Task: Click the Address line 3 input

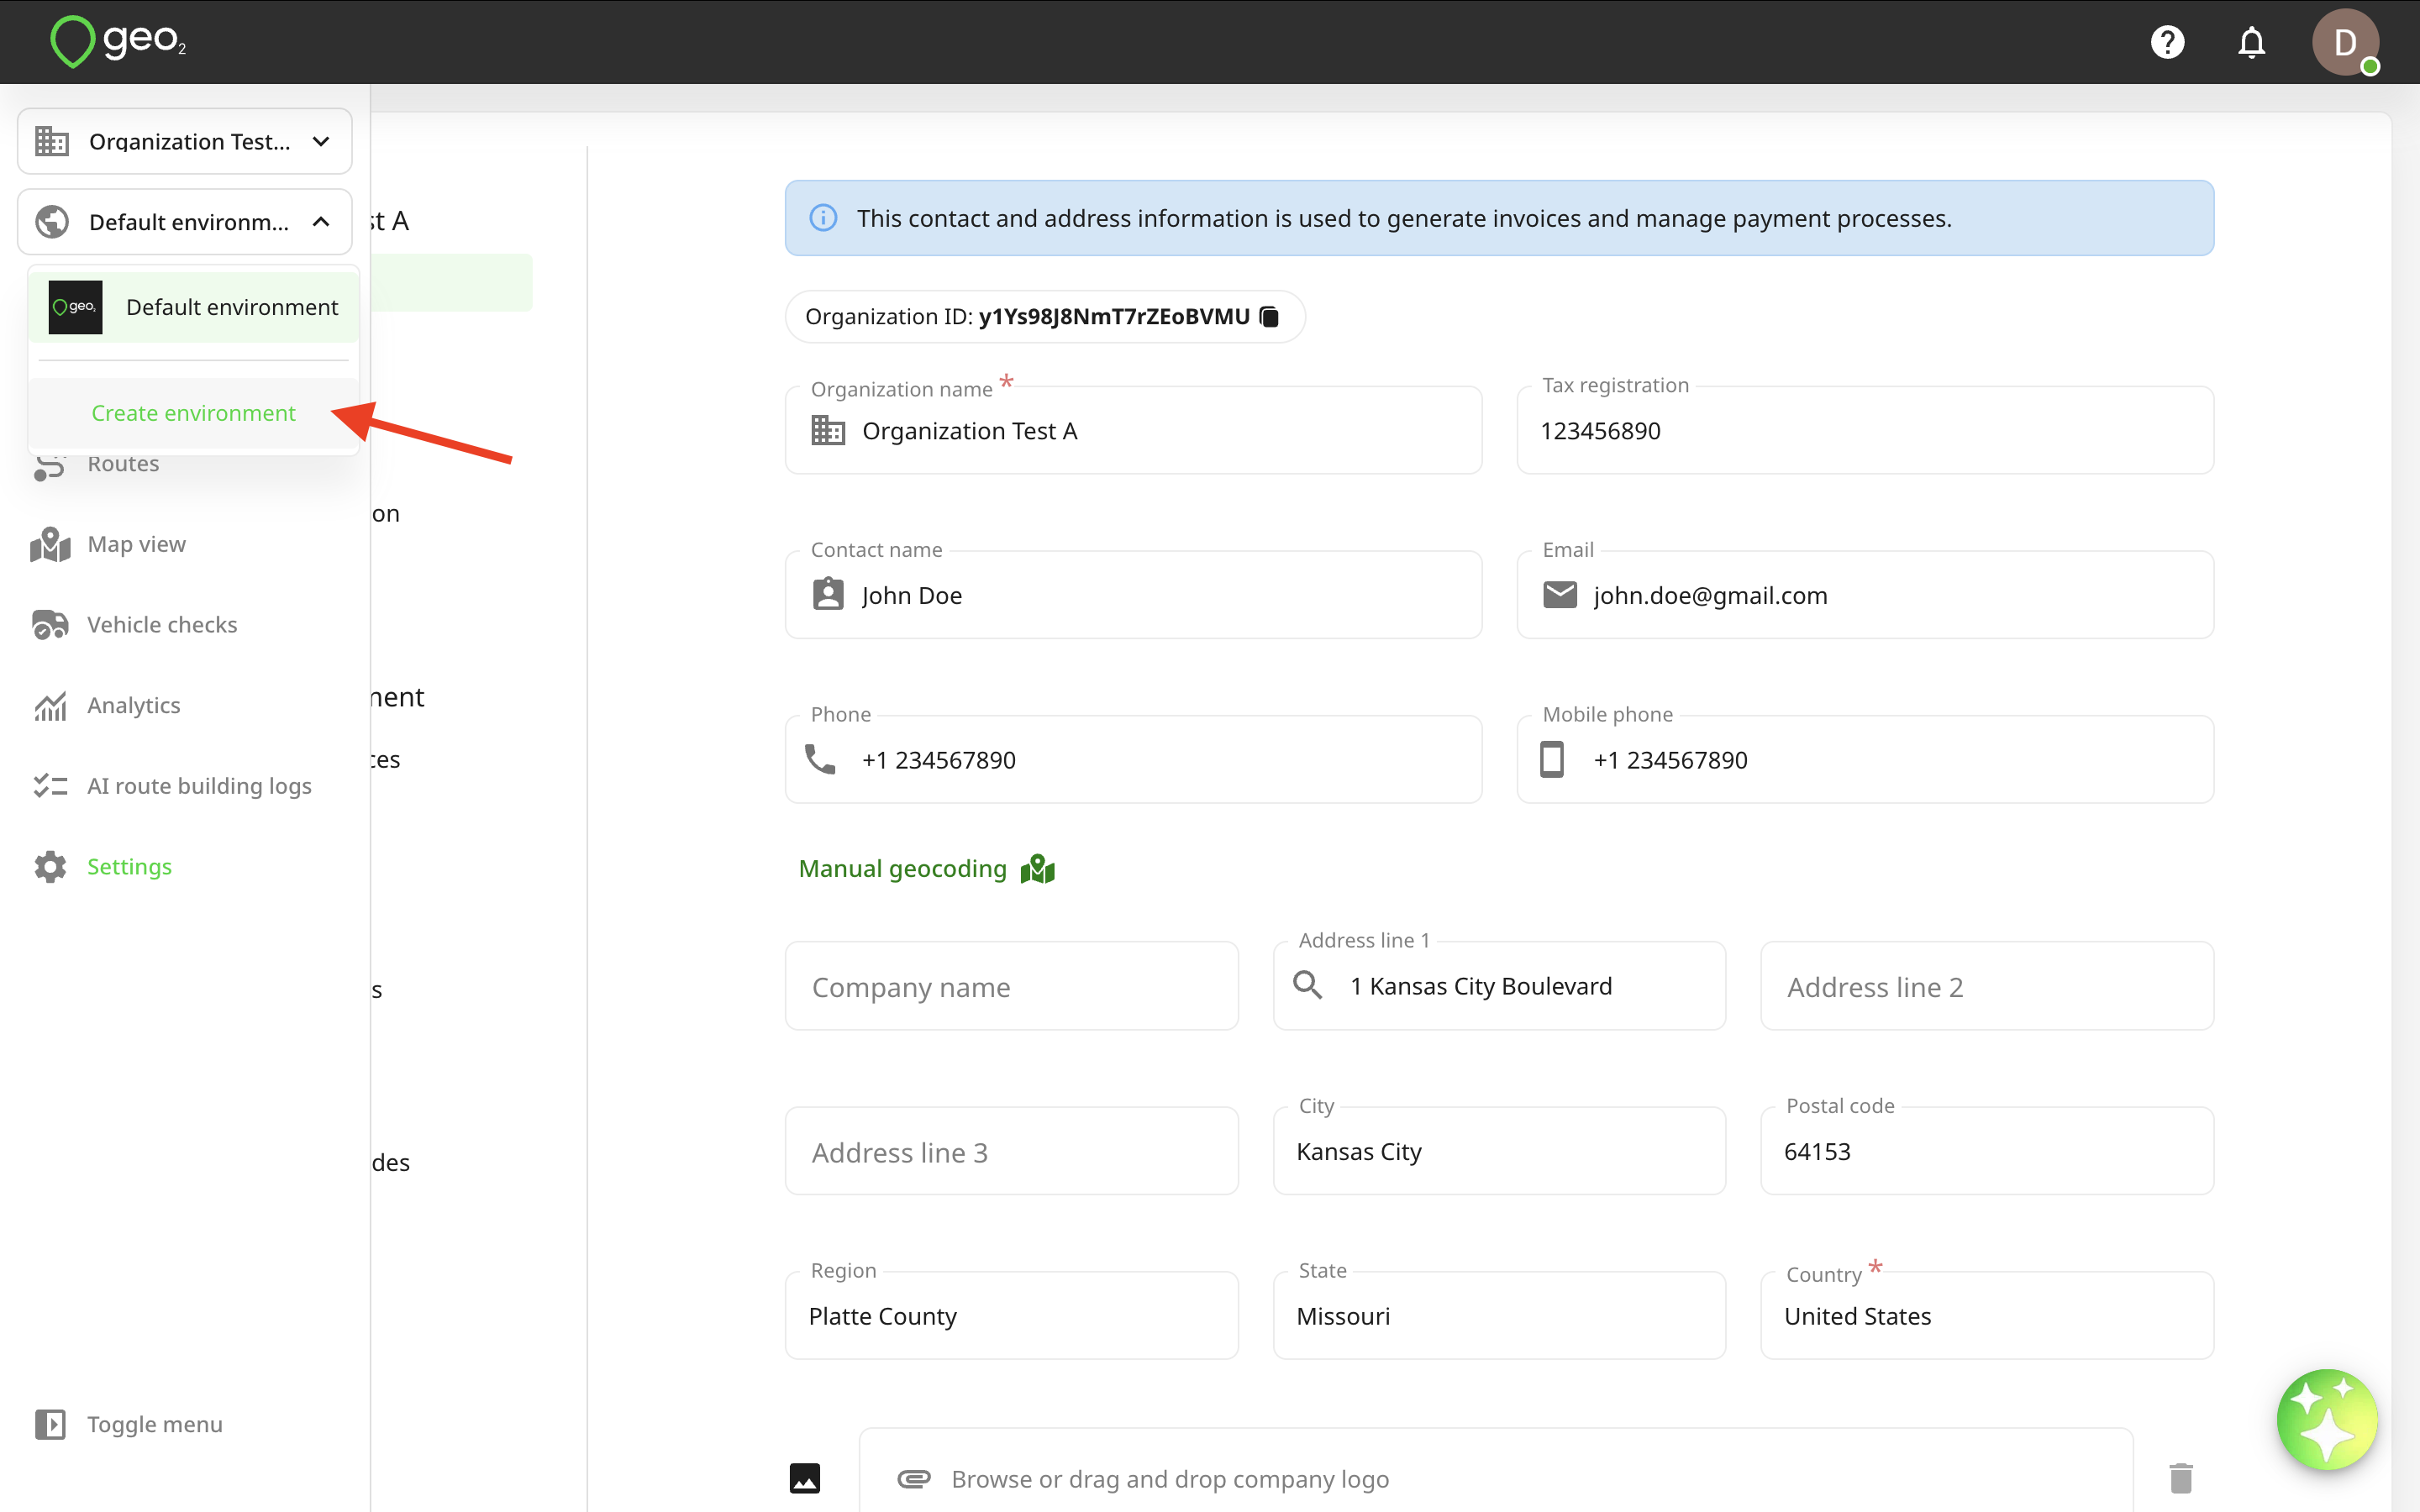Action: pyautogui.click(x=1012, y=1152)
